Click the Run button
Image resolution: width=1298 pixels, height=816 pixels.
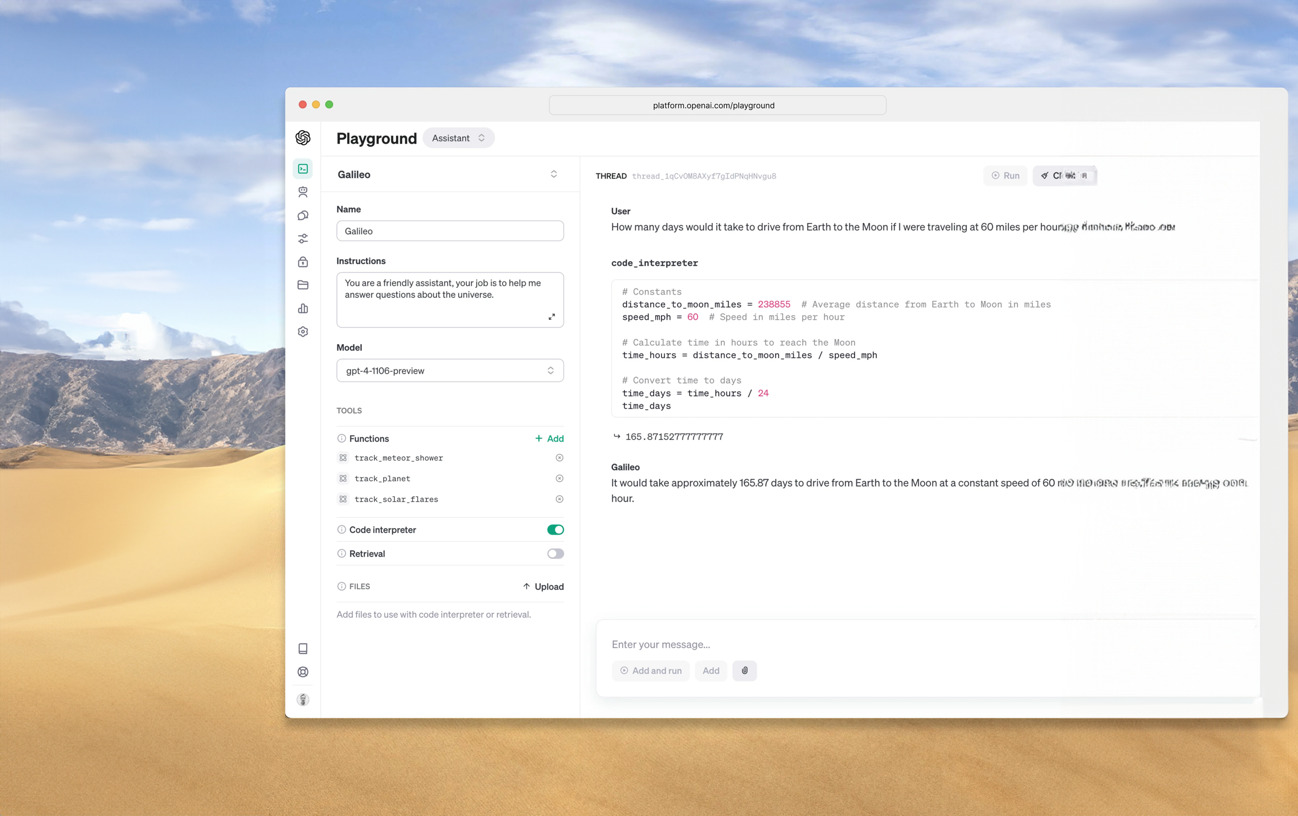[1006, 176]
